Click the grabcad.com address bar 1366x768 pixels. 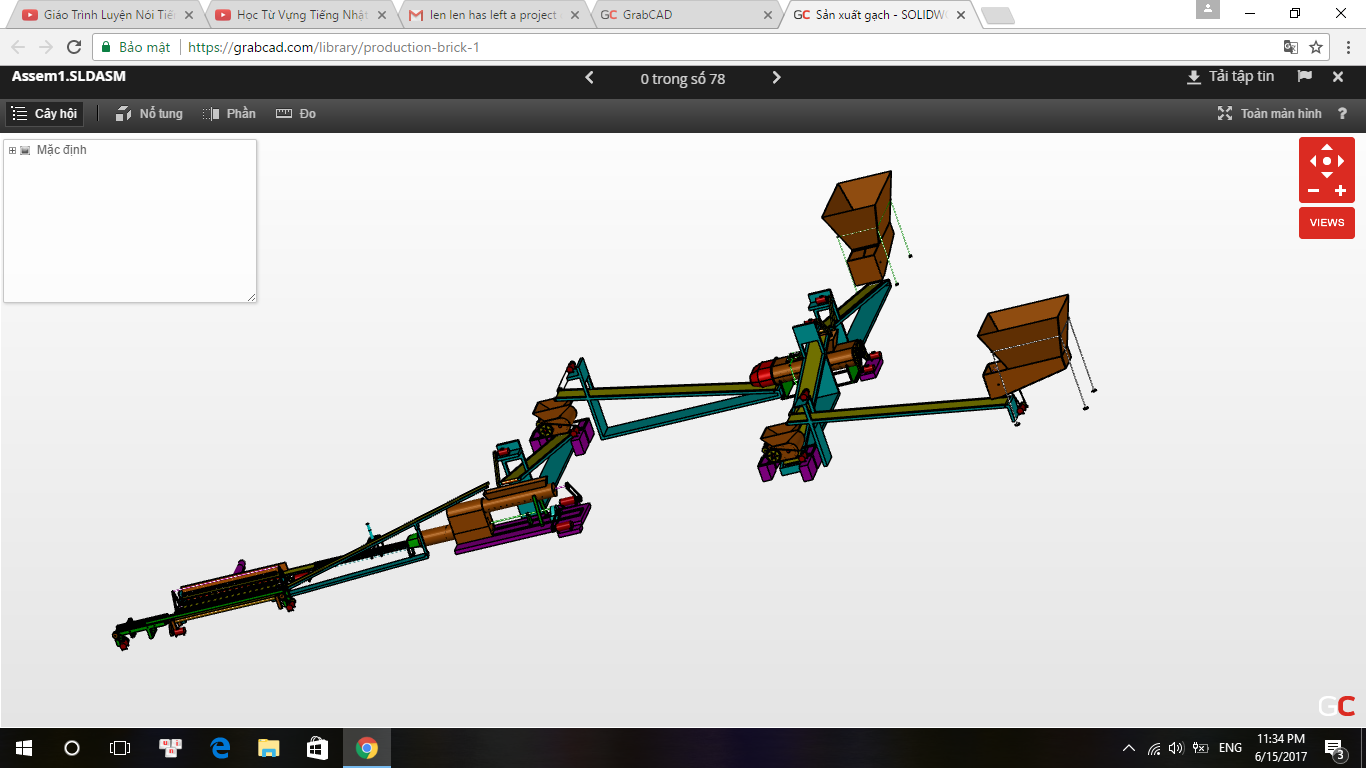712,47
